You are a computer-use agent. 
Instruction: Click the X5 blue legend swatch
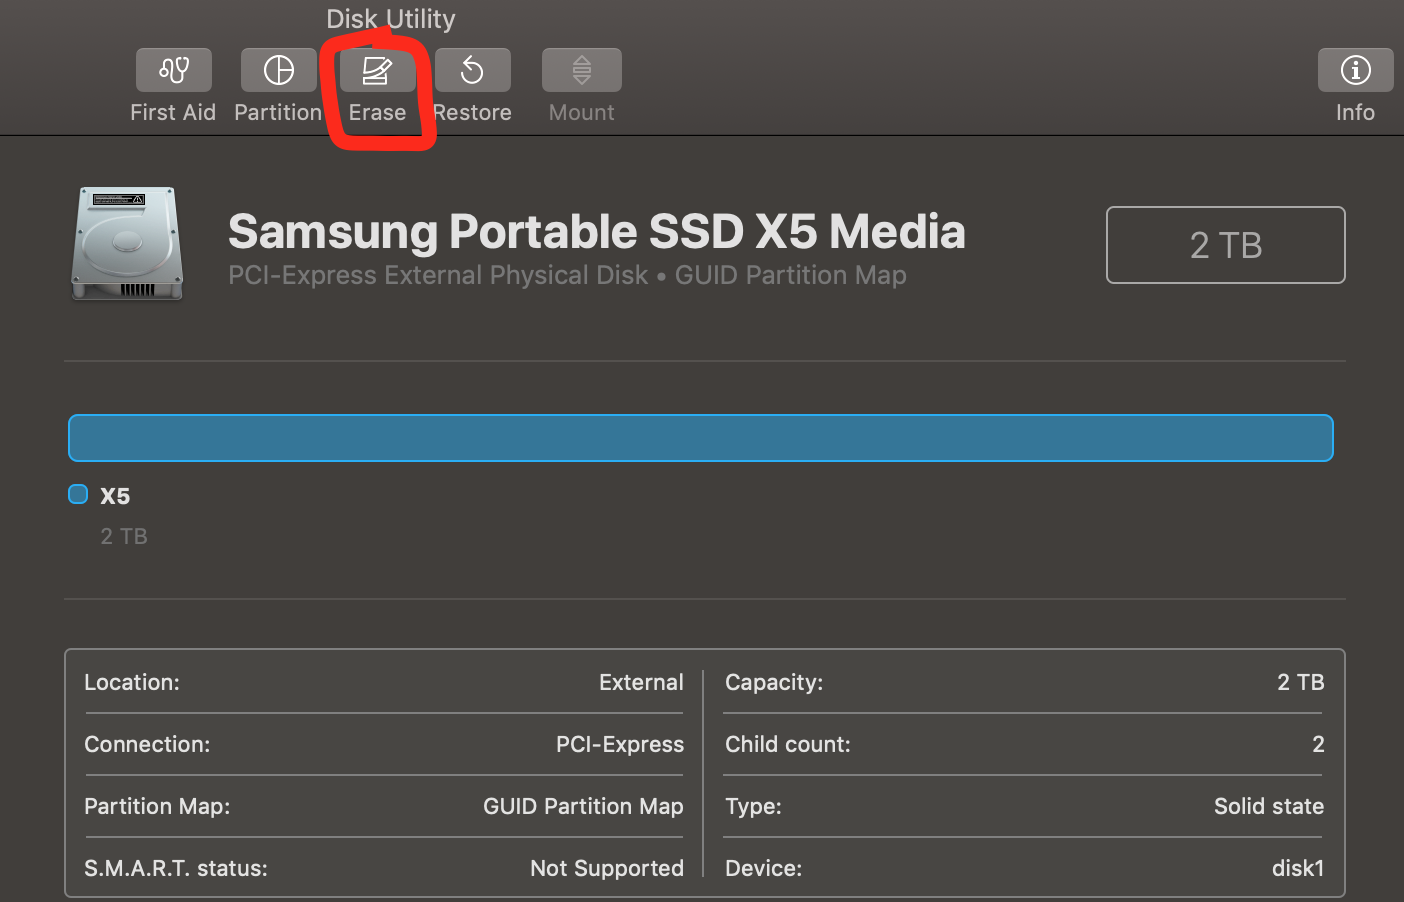click(x=78, y=494)
